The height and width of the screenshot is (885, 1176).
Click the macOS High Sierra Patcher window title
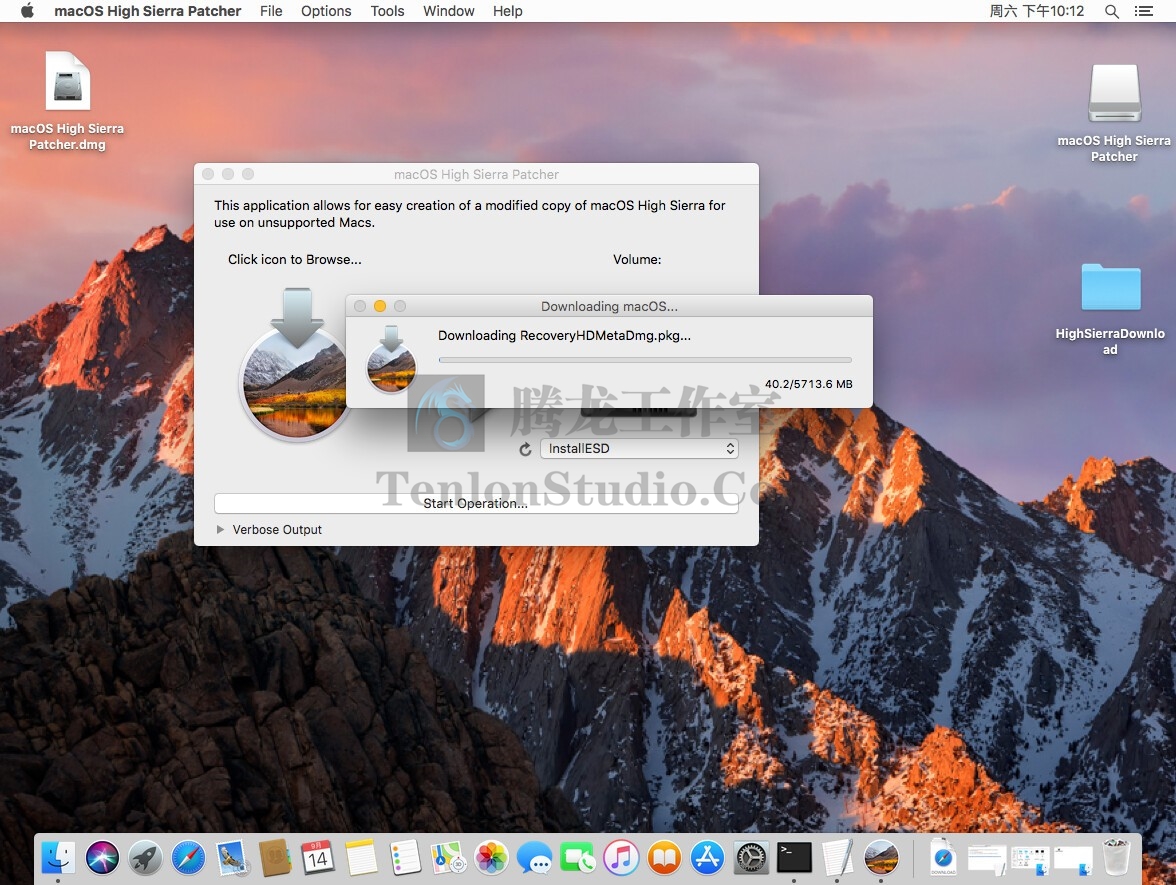(x=476, y=174)
